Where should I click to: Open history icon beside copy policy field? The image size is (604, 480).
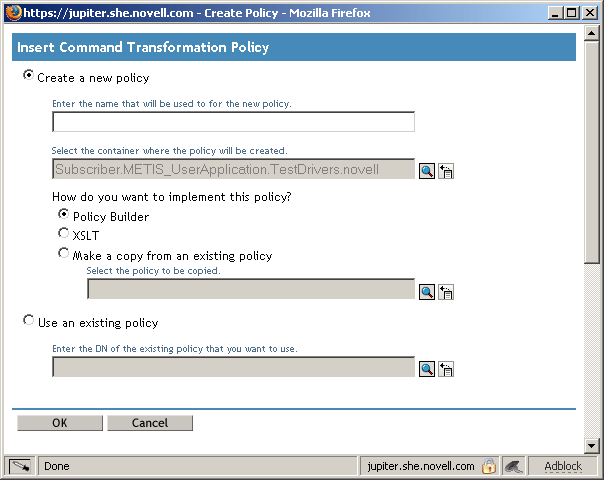446,291
